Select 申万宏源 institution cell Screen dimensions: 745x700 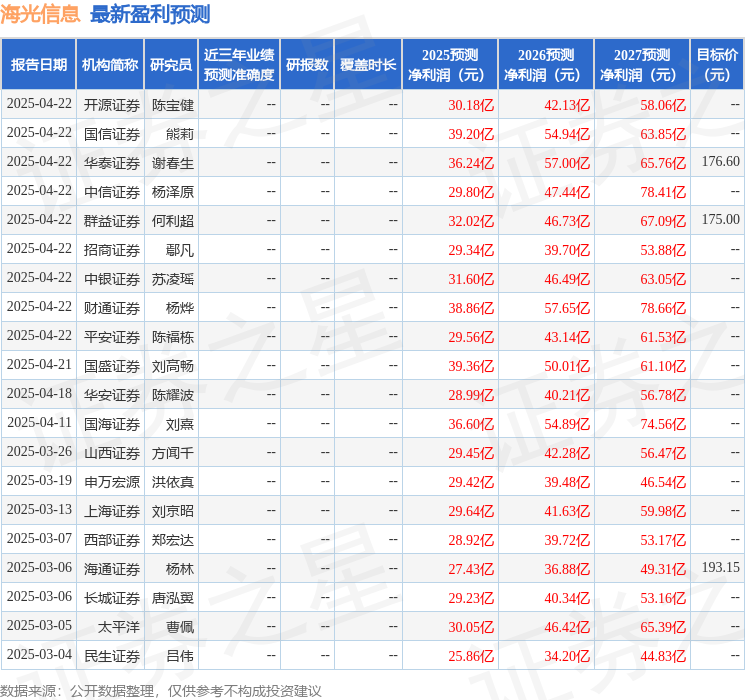pyautogui.click(x=112, y=482)
